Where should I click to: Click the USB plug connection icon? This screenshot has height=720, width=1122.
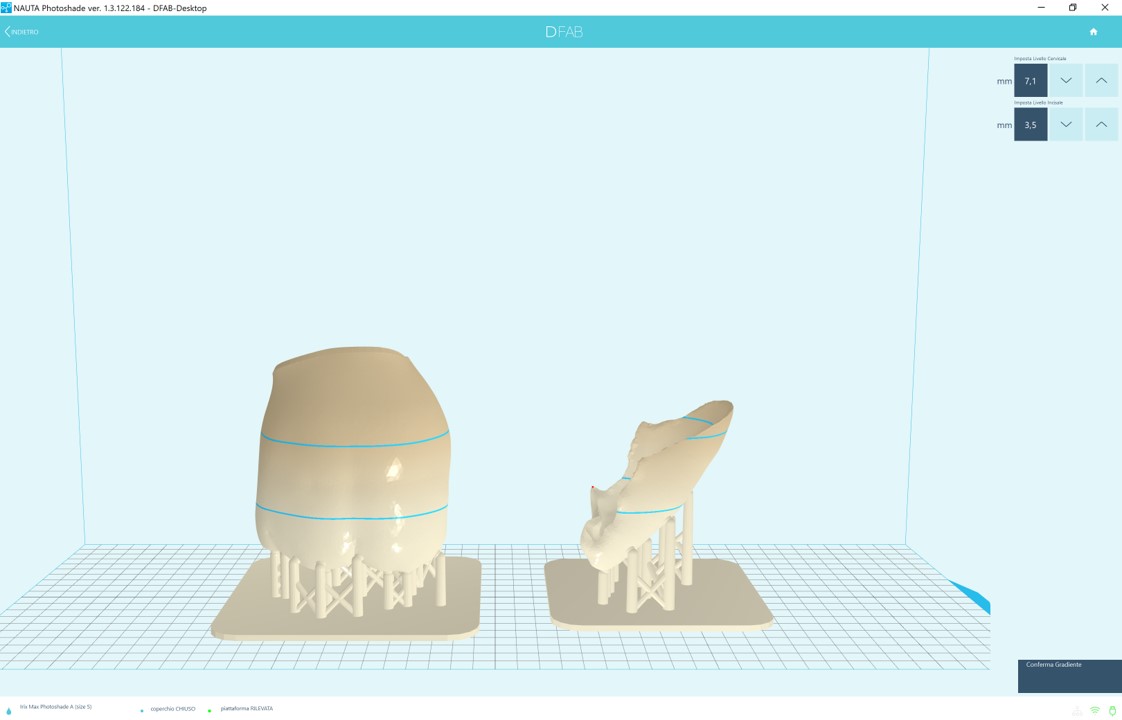pos(1112,710)
